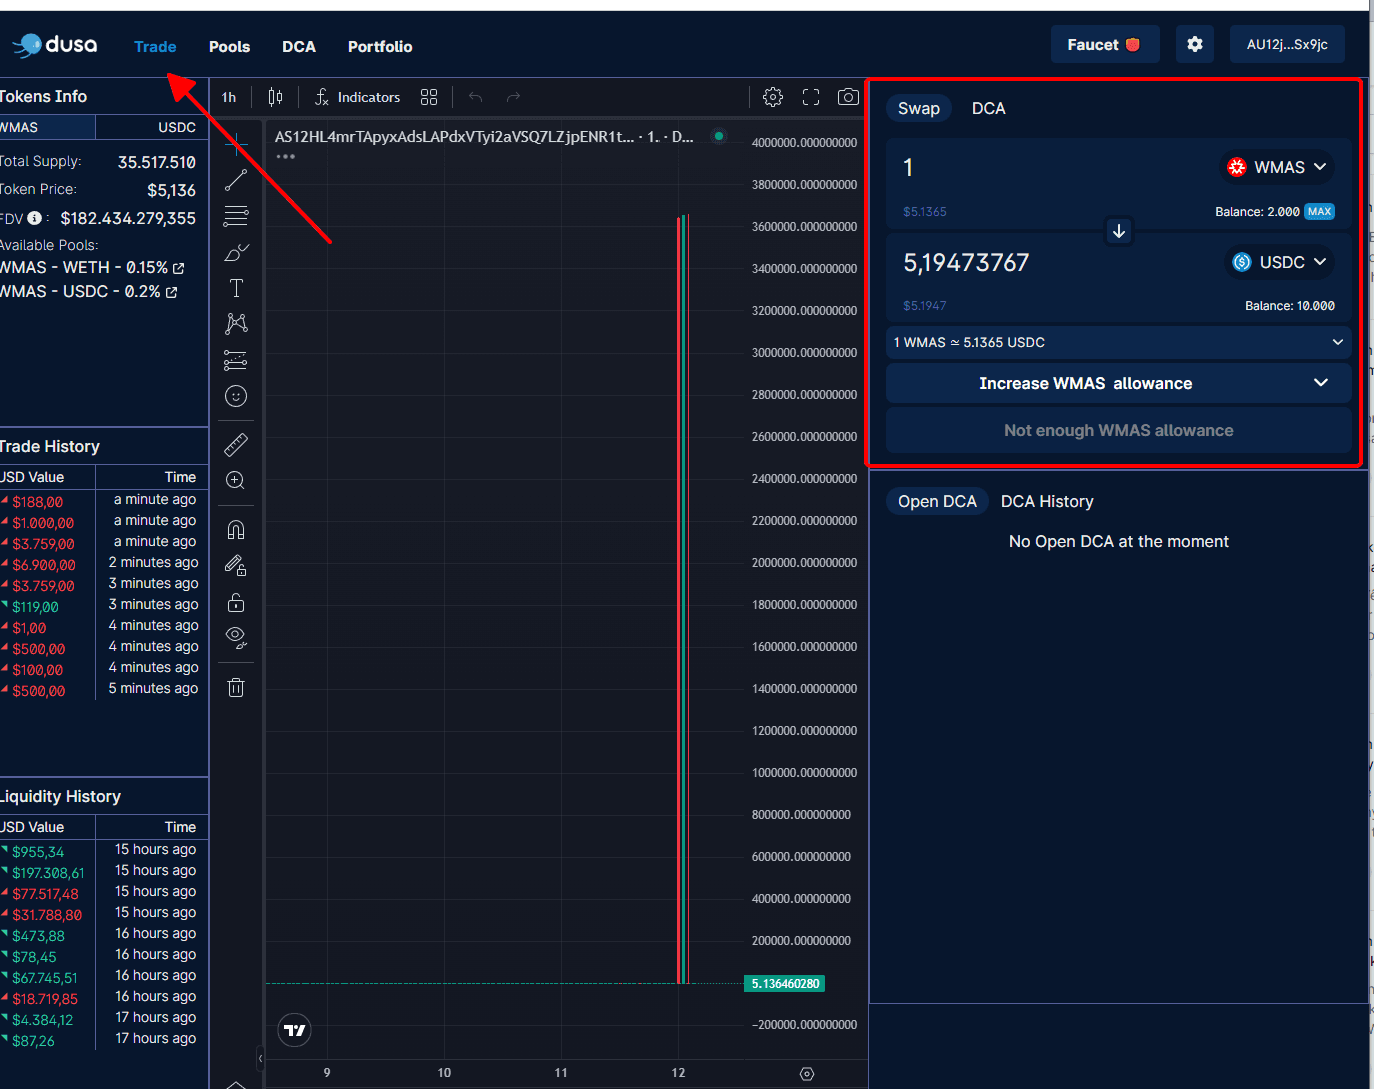Expand the 1 WMAS ≈ 5.1365 USDC details
The image size is (1374, 1089).
pos(1119,342)
